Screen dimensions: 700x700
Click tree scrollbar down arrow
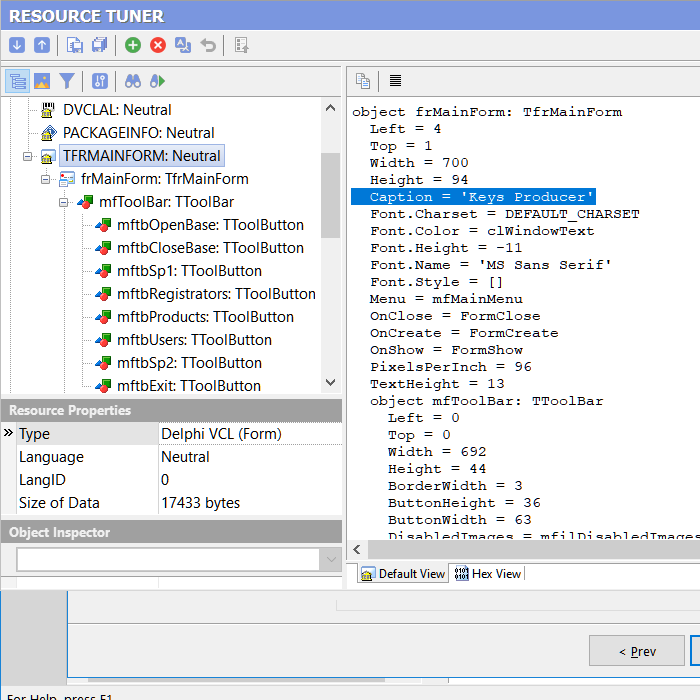click(330, 382)
